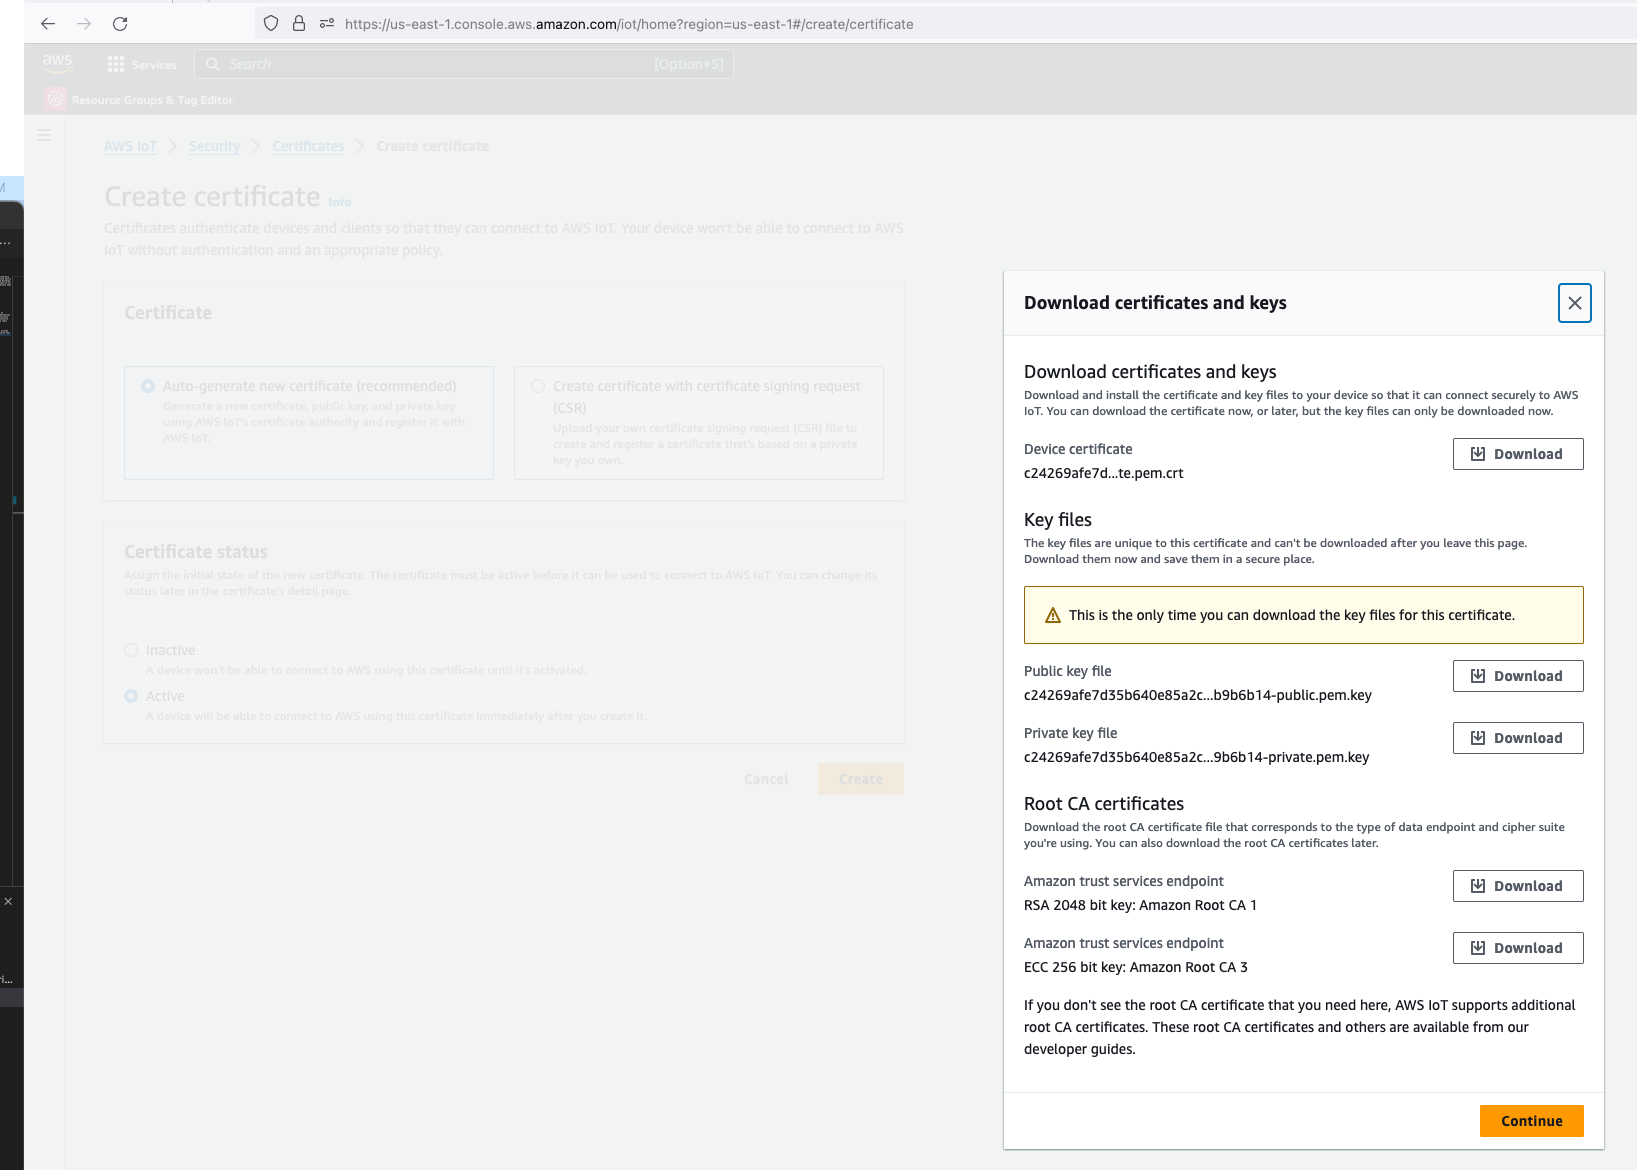The image size is (1637, 1170).
Task: Go to AWS IoT breadcrumb
Action: (130, 146)
